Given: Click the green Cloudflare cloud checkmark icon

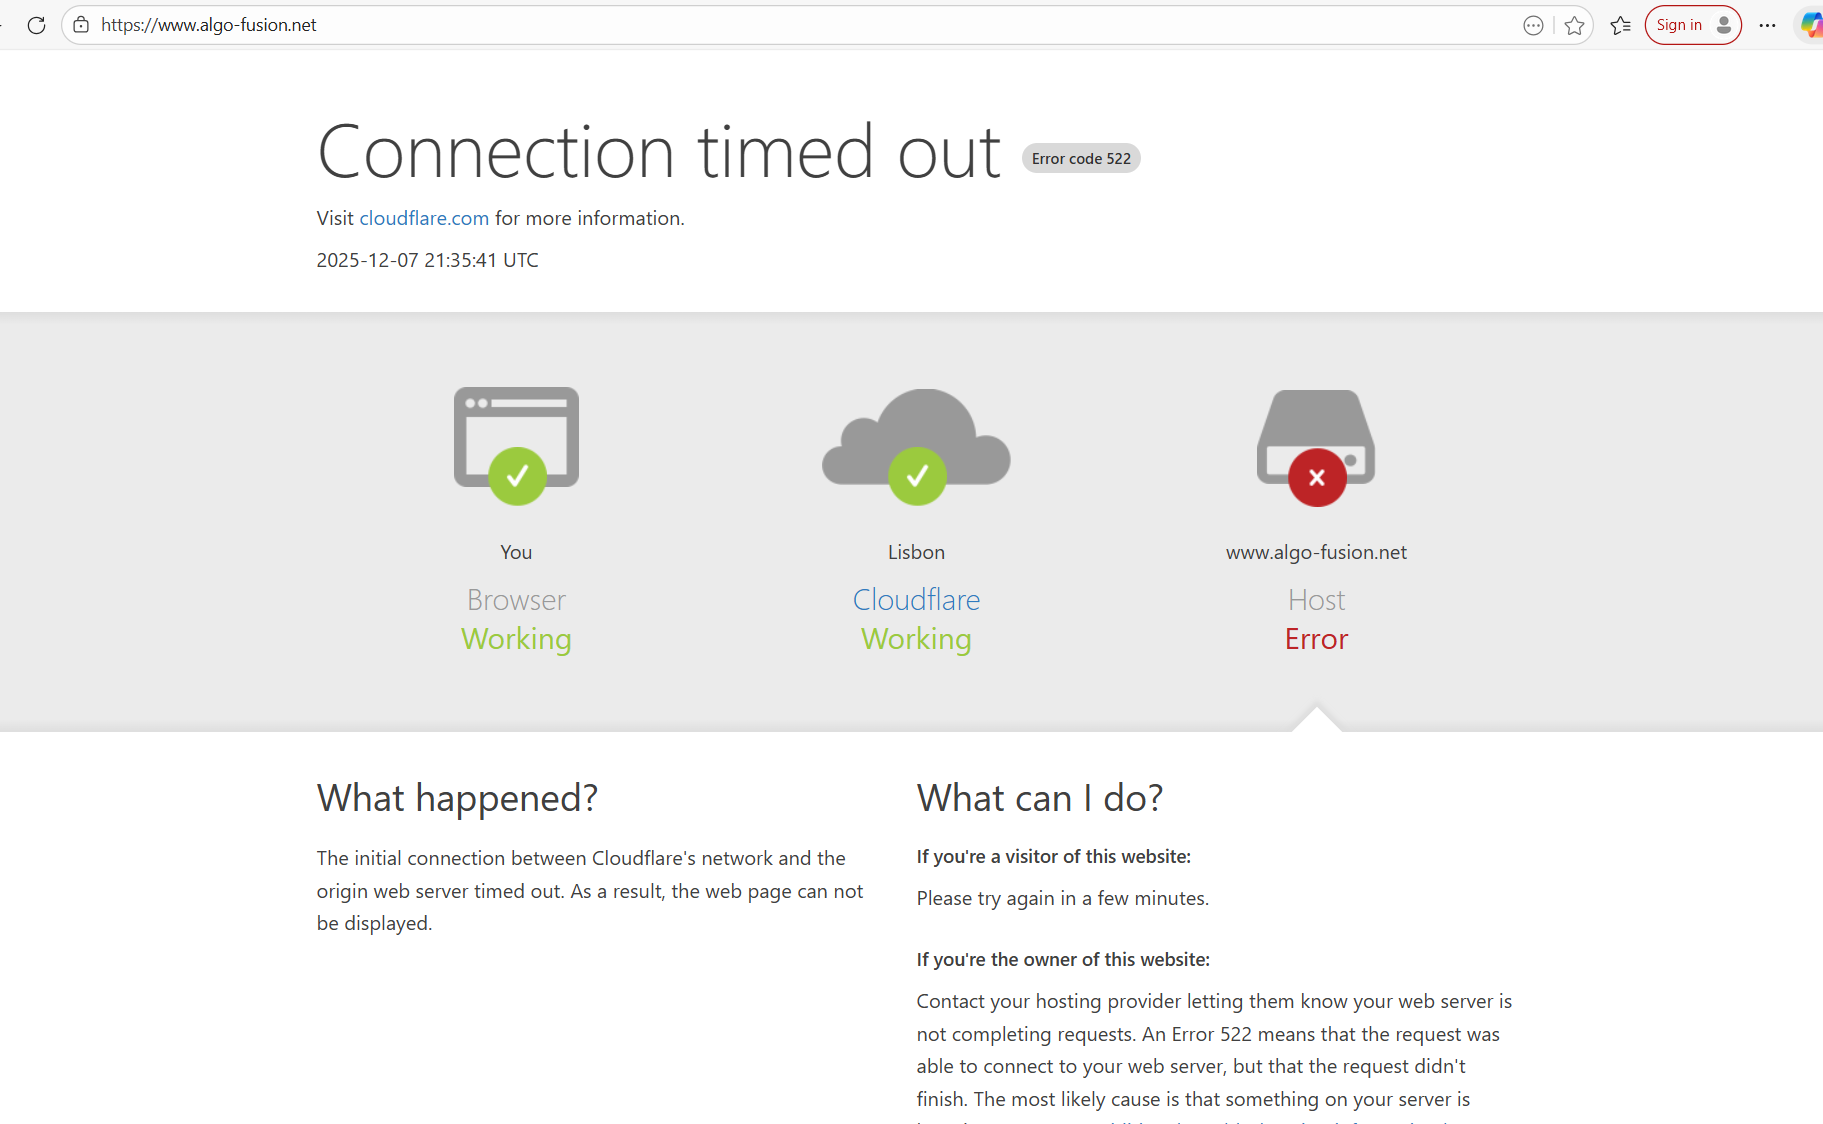Looking at the screenshot, I should click(916, 475).
